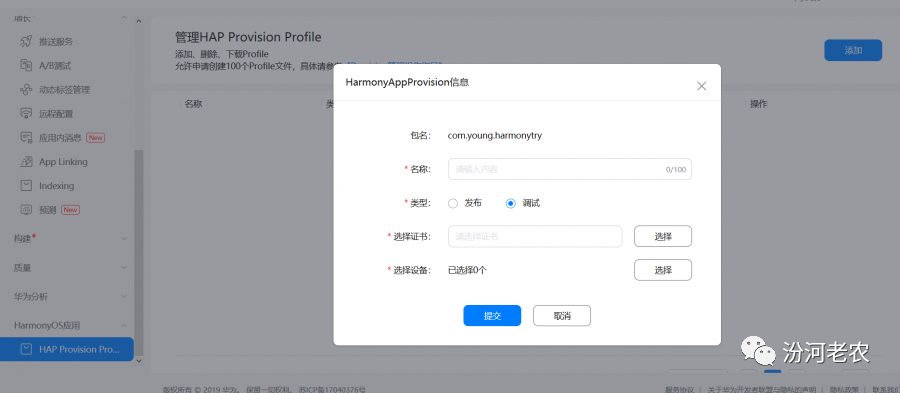900x393 pixels.
Task: Click the 请选择证书 certificate field
Action: [535, 236]
